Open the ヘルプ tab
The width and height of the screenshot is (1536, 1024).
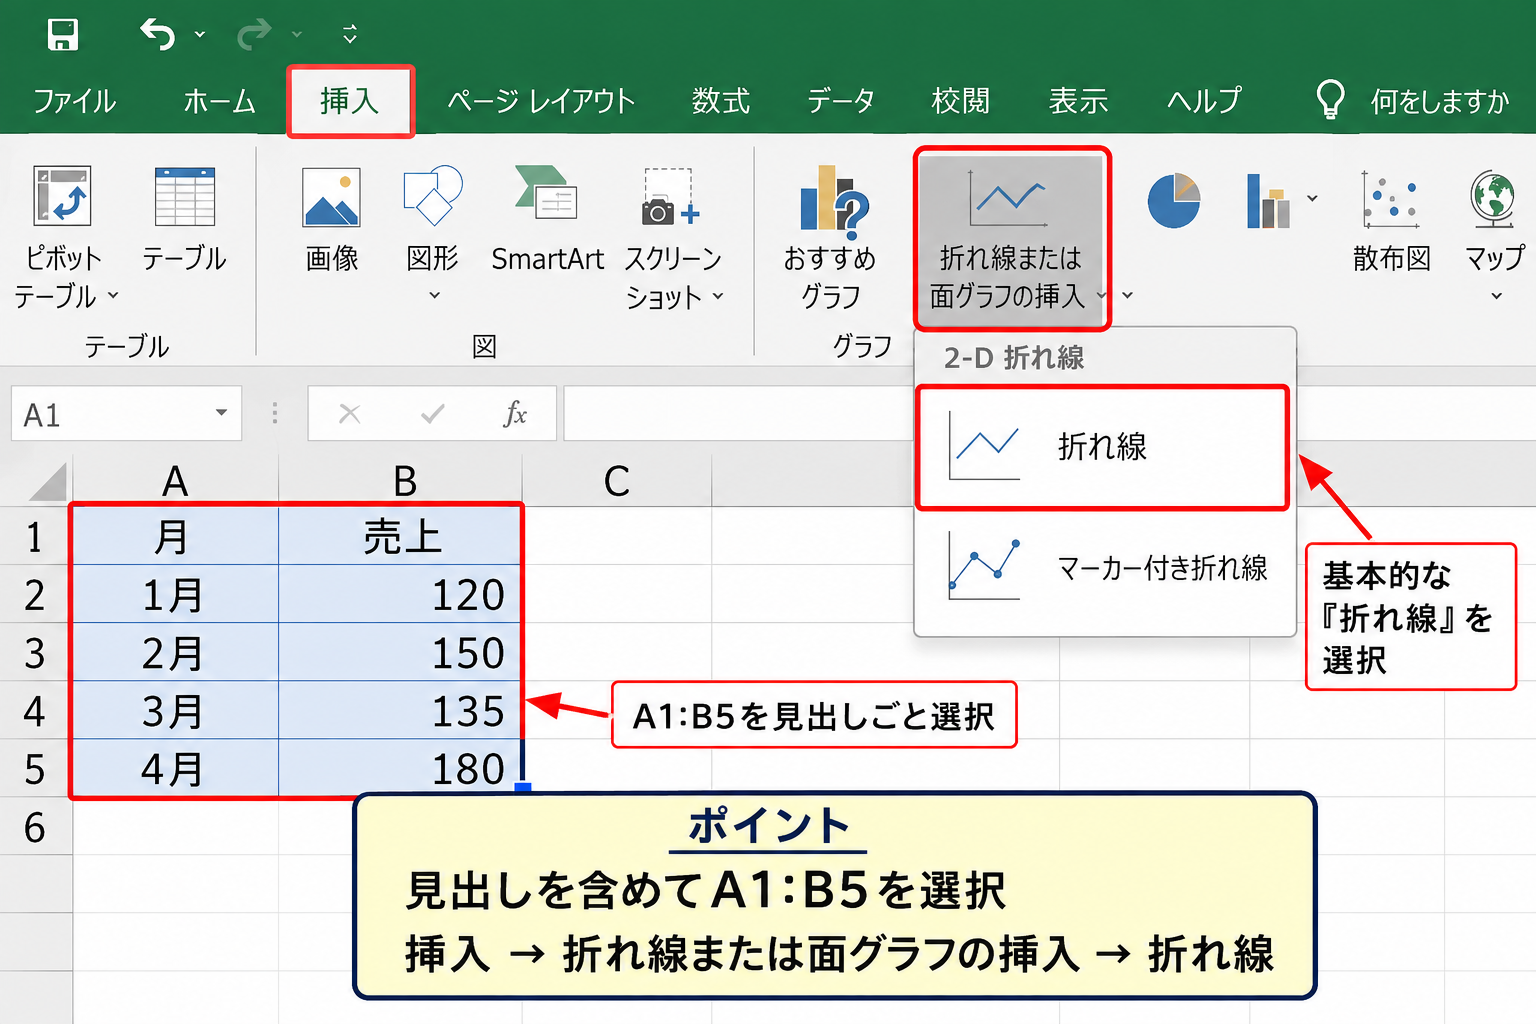coord(1204,101)
